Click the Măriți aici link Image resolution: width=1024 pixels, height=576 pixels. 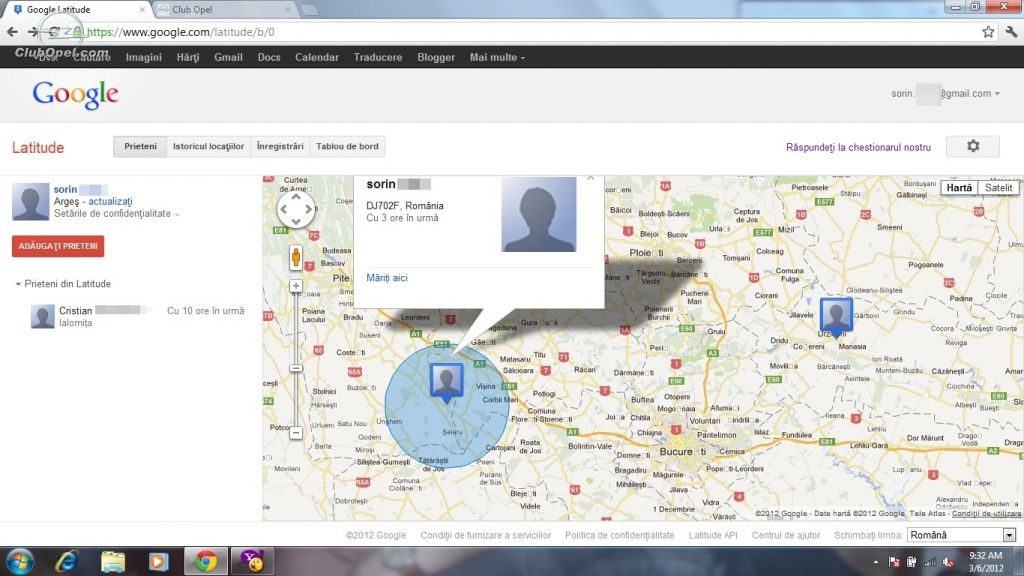pyautogui.click(x=387, y=278)
